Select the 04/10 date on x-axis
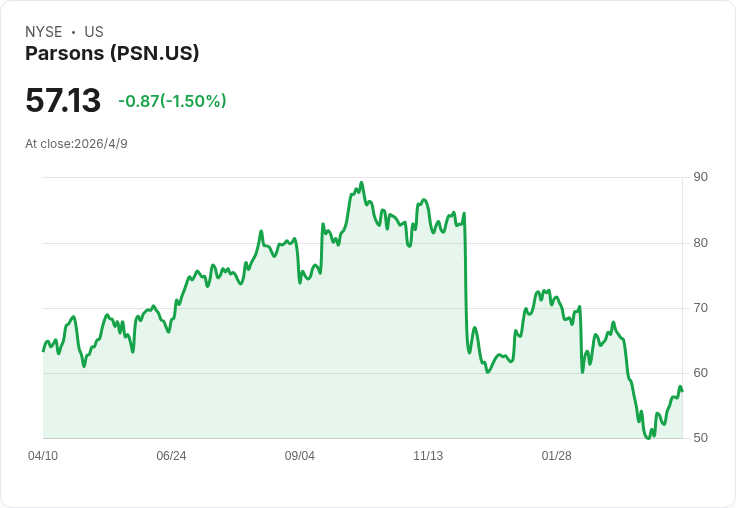Image resolution: width=736 pixels, height=508 pixels. click(43, 456)
